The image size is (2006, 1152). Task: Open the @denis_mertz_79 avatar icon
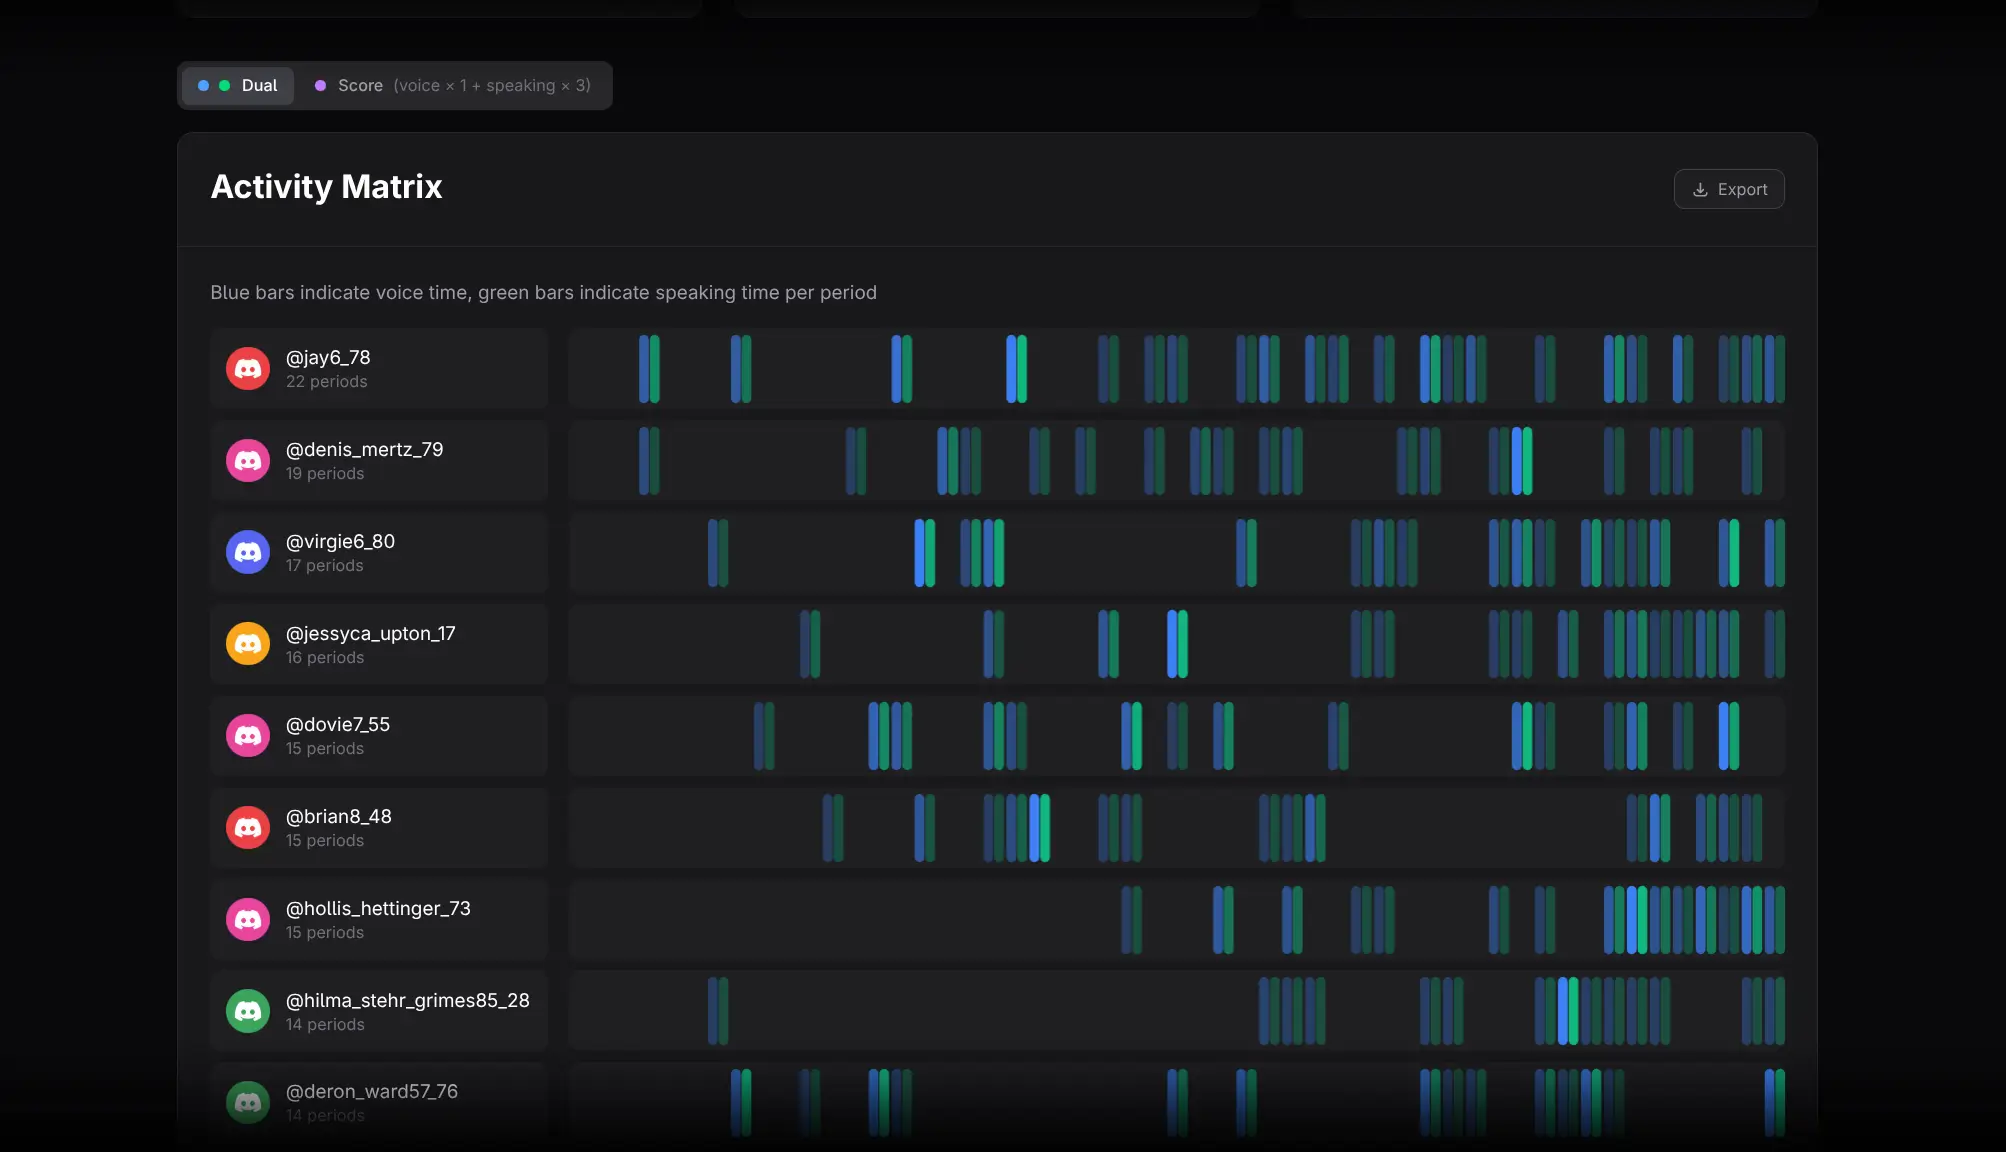248,461
